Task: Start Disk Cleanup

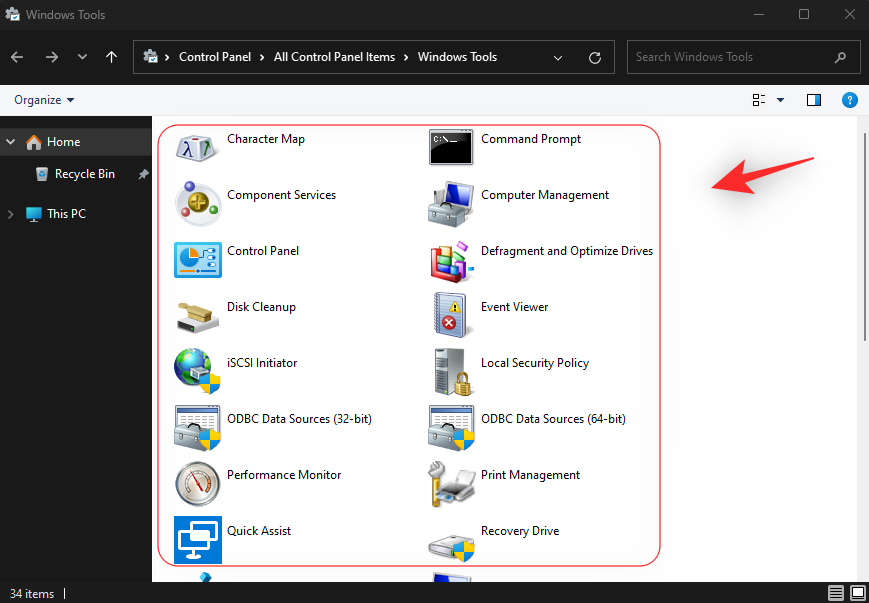Action: [x=261, y=307]
